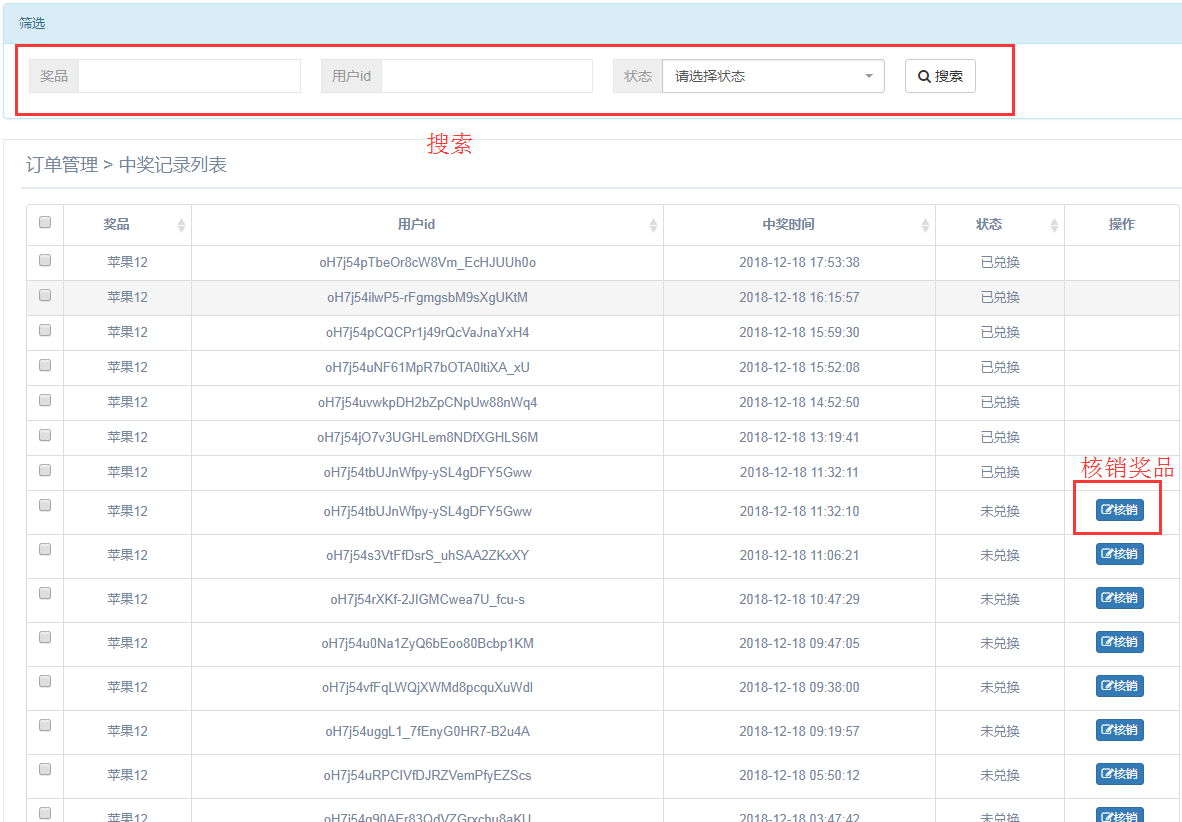Click the 奖品 filter input field
The width and height of the screenshot is (1182, 822).
189,76
